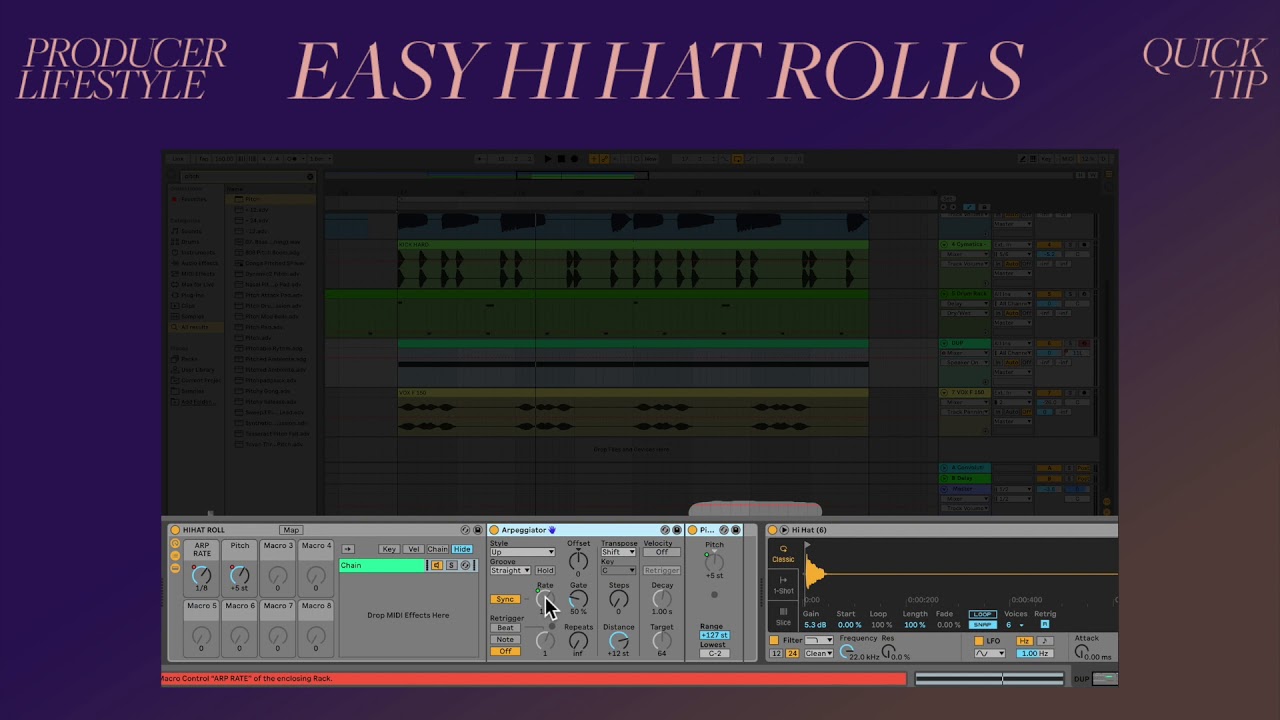Click the speaker activator icon on Chain row

(437, 565)
